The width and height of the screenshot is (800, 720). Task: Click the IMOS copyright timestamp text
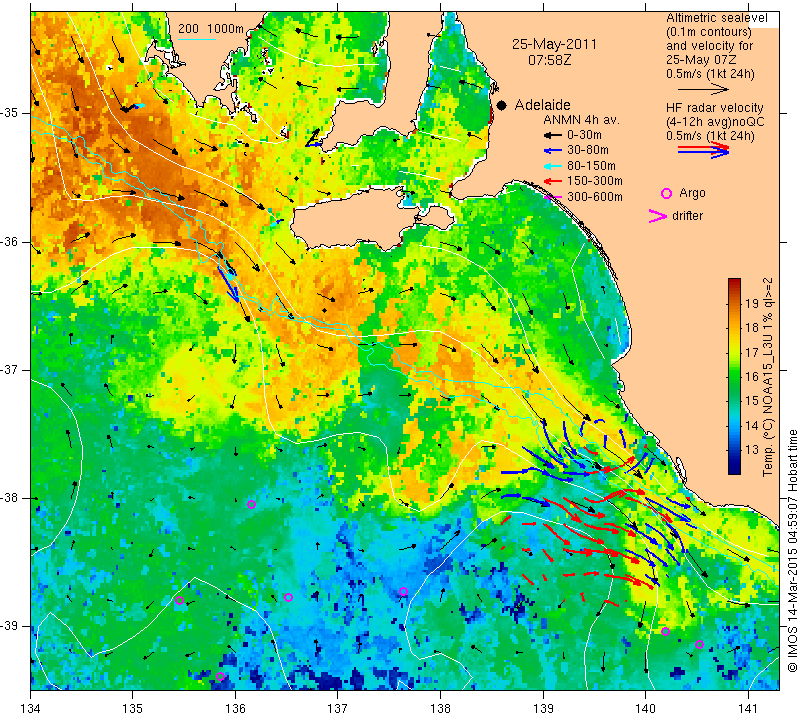(x=792, y=550)
